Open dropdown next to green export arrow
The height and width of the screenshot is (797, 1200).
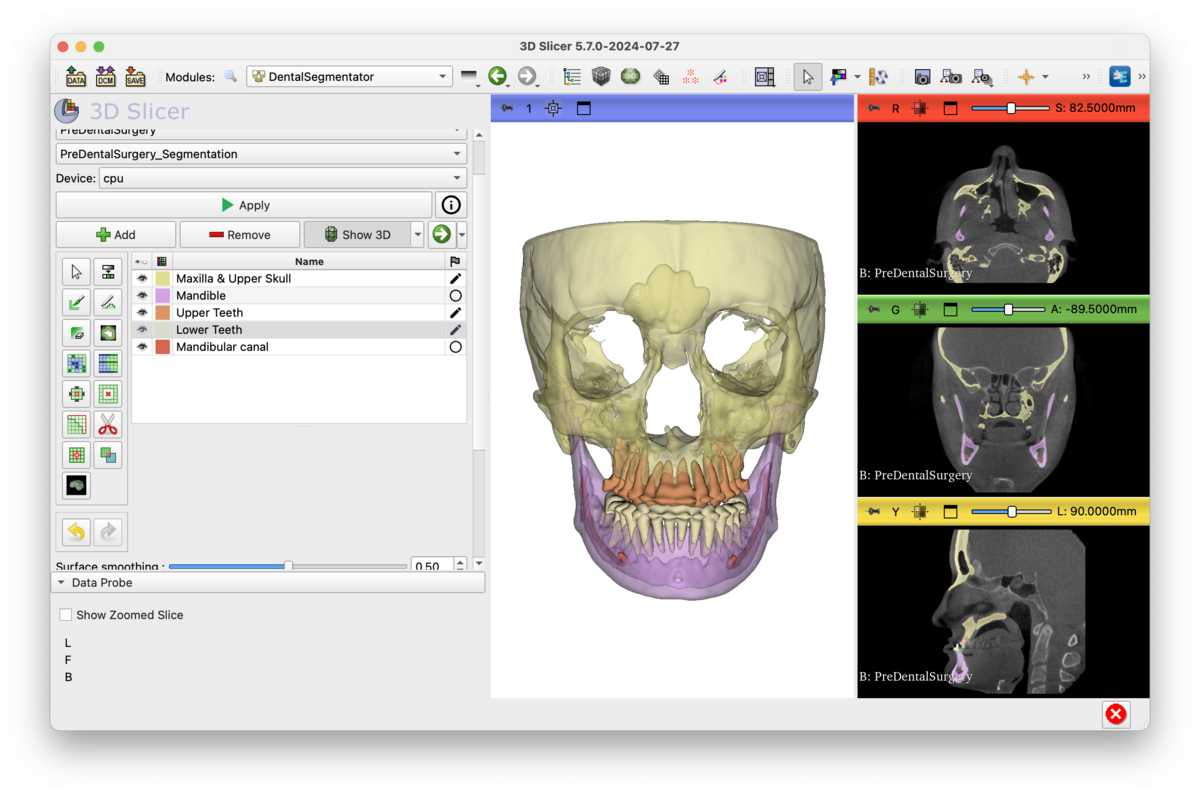coord(462,235)
